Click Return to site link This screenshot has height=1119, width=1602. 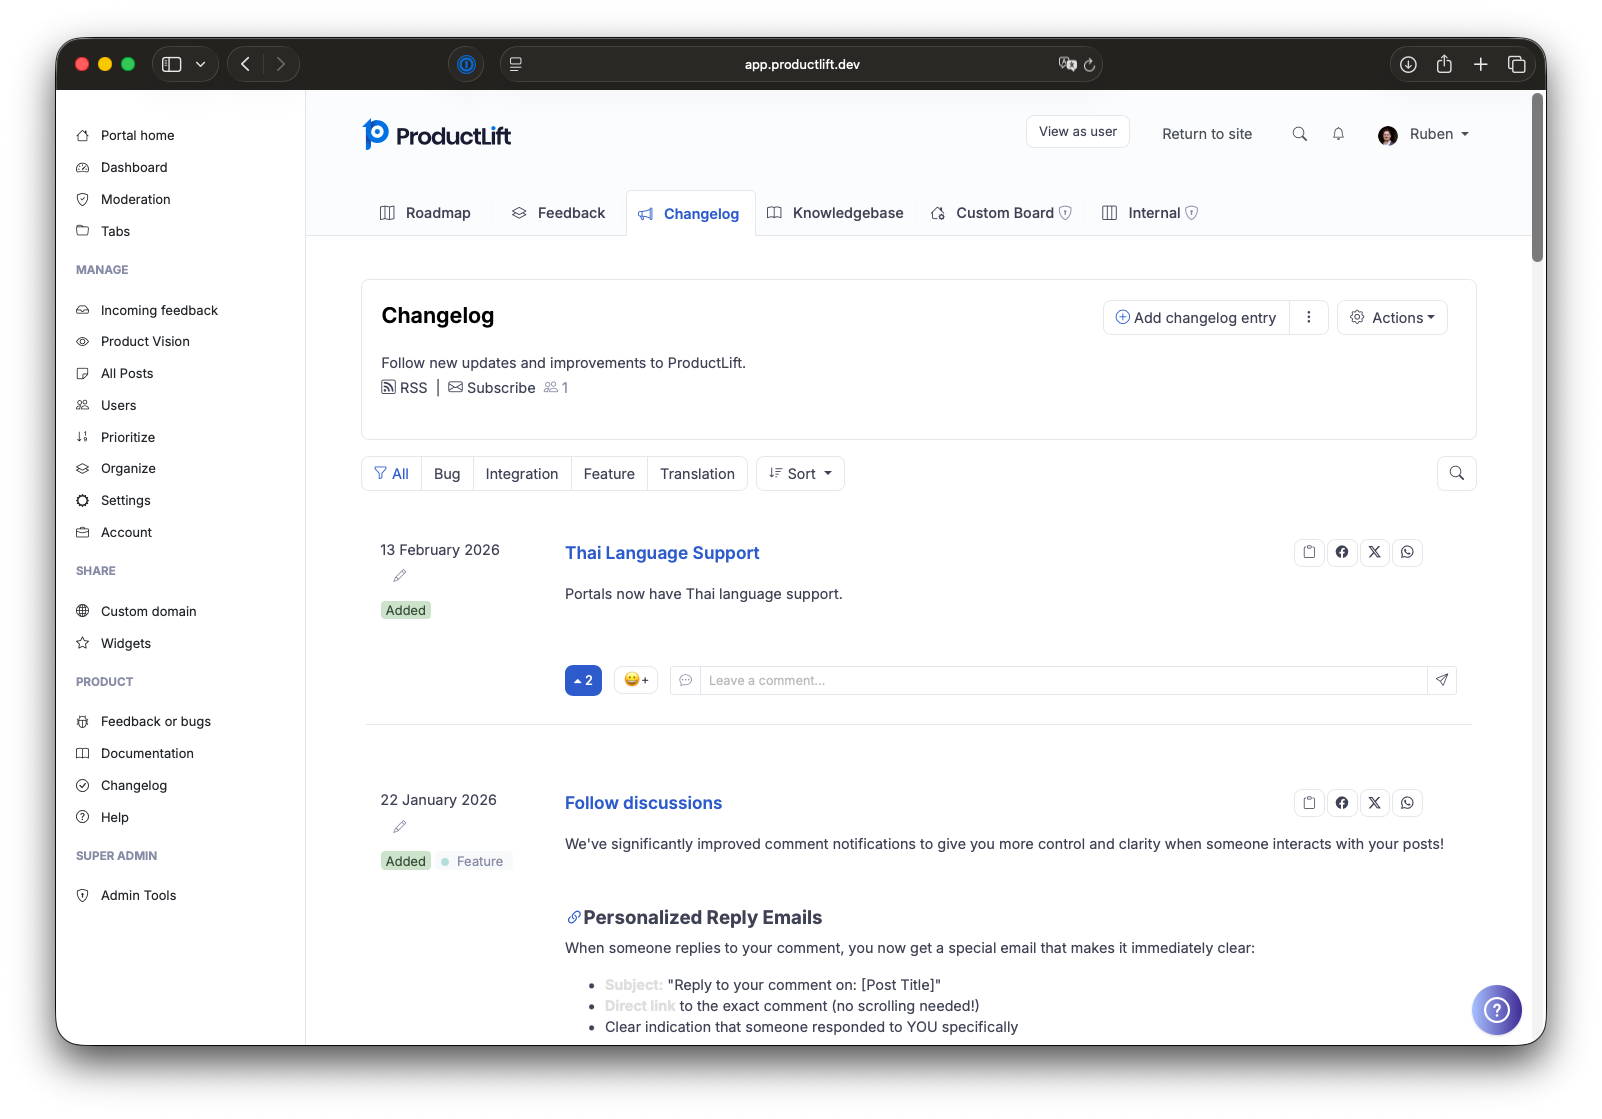[1207, 134]
